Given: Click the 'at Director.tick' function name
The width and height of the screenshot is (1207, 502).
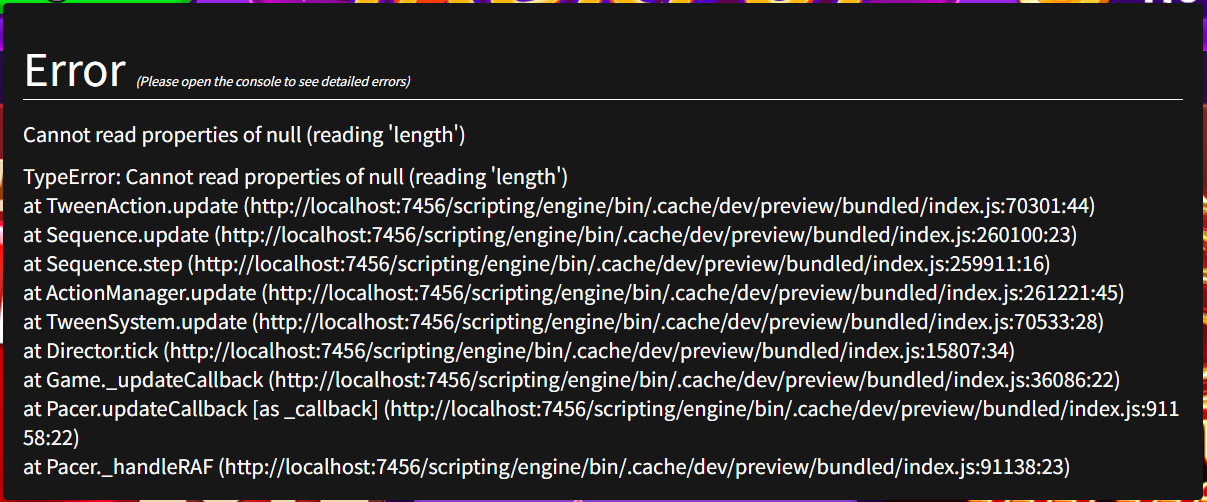Looking at the screenshot, I should click(92, 352).
